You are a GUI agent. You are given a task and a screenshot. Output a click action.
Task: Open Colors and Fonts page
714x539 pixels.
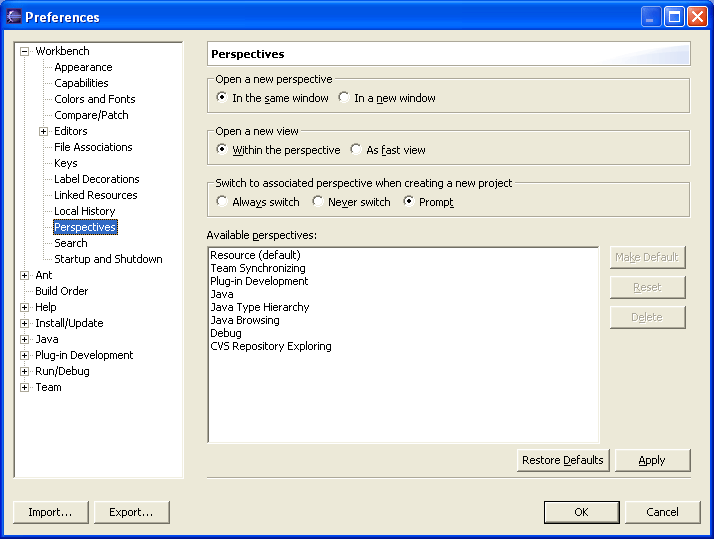95,99
